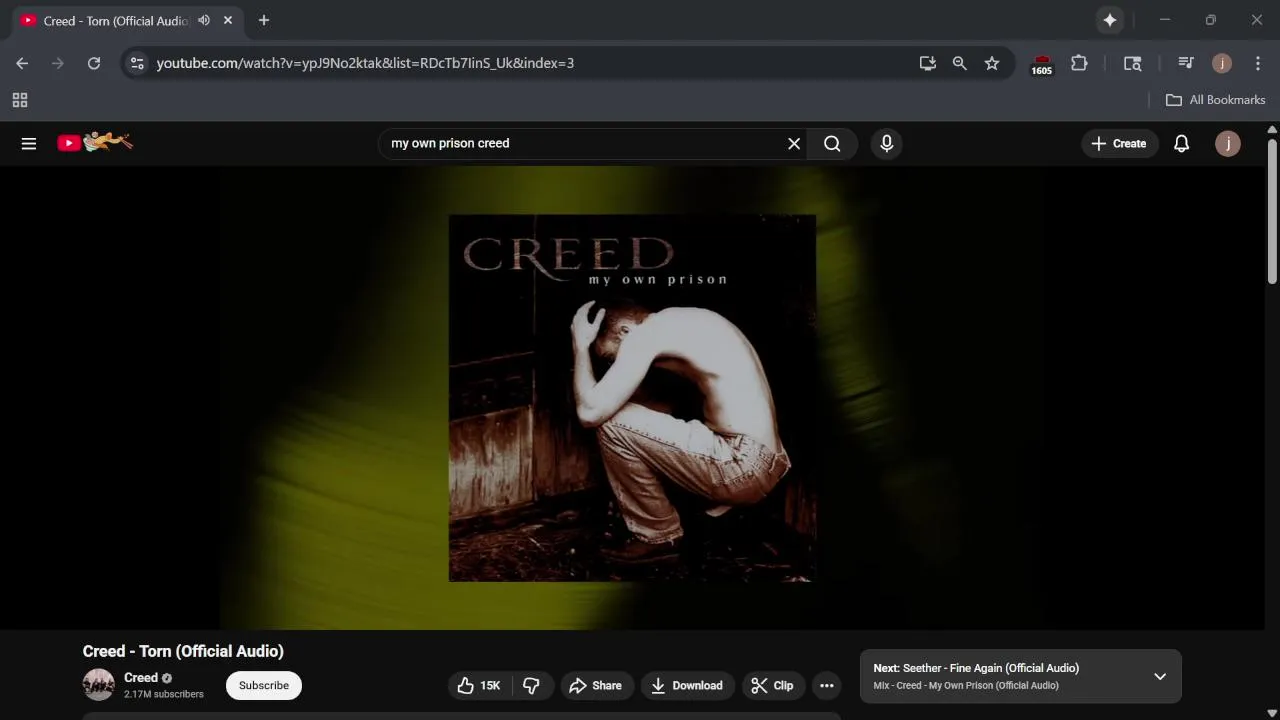Click the URL in the address bar

365,63
